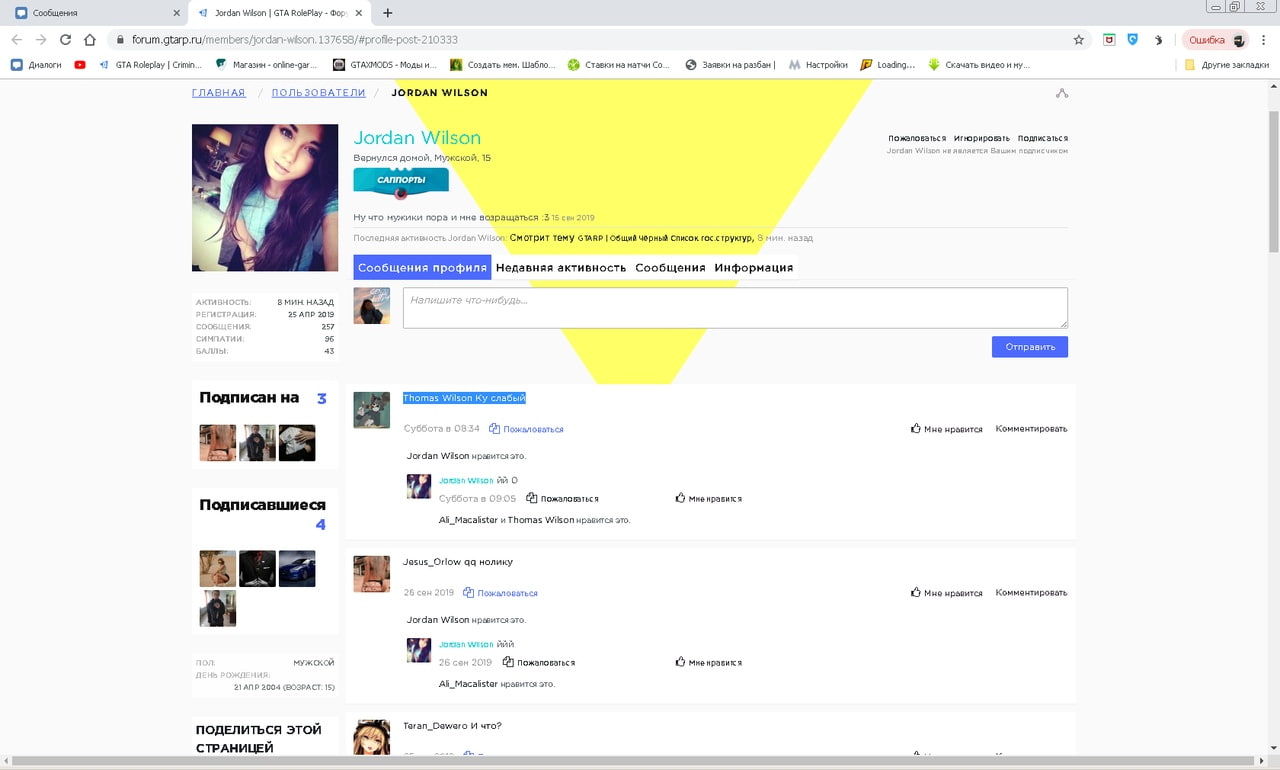1280x770 pixels.
Task: Open the browser home page
Action: coord(90,40)
